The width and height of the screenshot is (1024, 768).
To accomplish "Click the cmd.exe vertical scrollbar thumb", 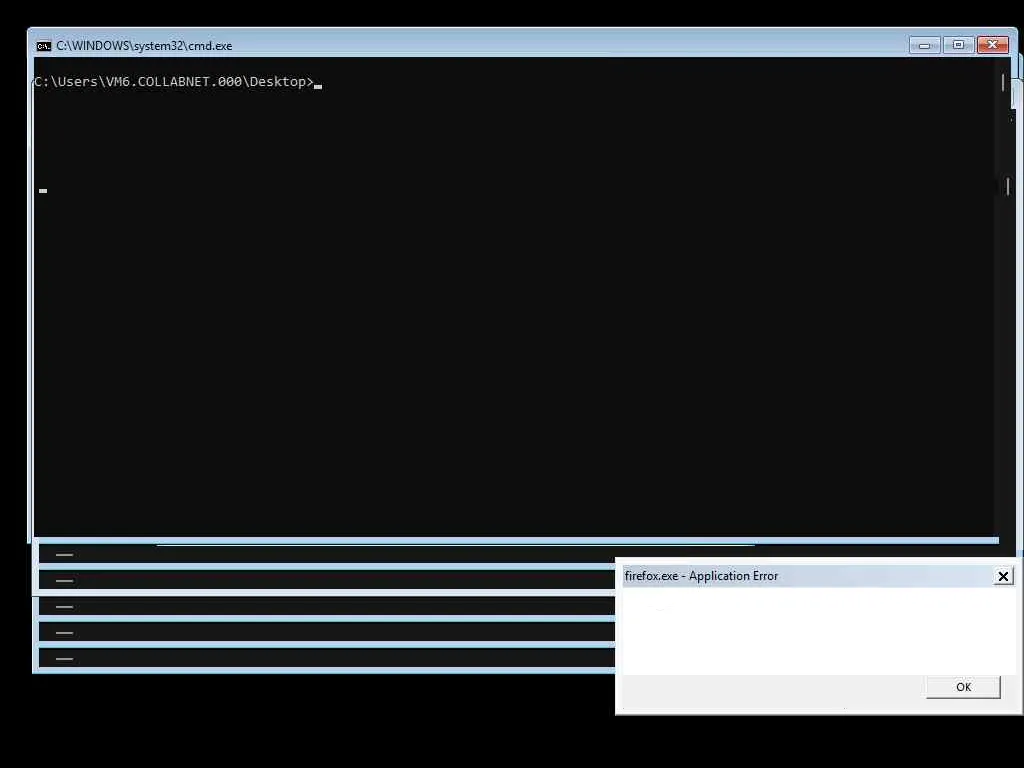I will (x=1003, y=82).
